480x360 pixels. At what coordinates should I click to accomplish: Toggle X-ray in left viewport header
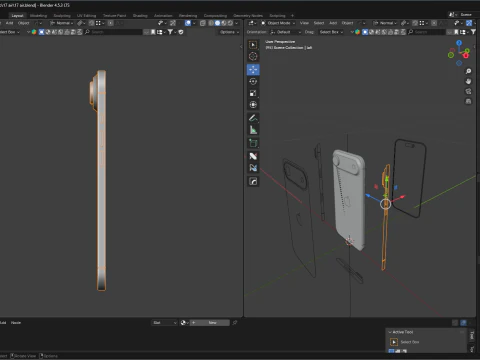coord(203,23)
